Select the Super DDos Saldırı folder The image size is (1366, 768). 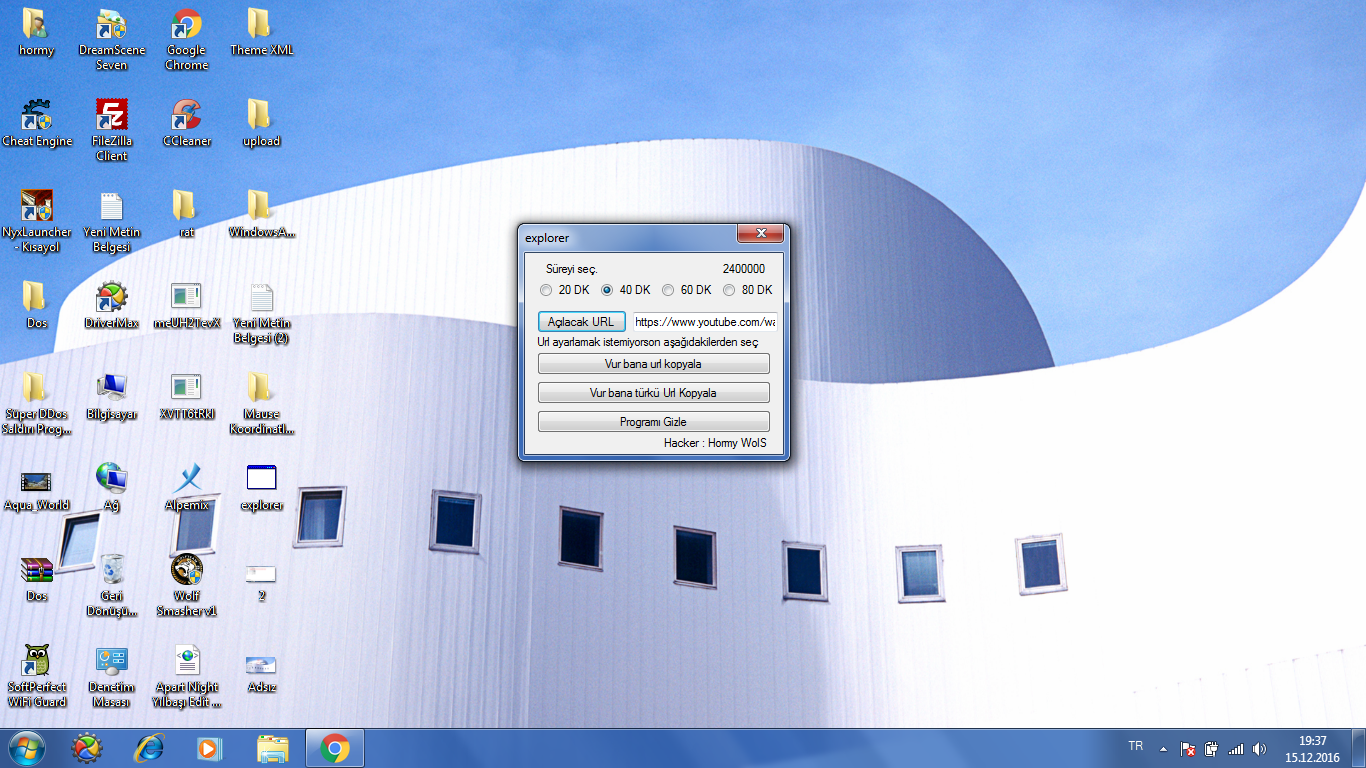click(x=37, y=404)
